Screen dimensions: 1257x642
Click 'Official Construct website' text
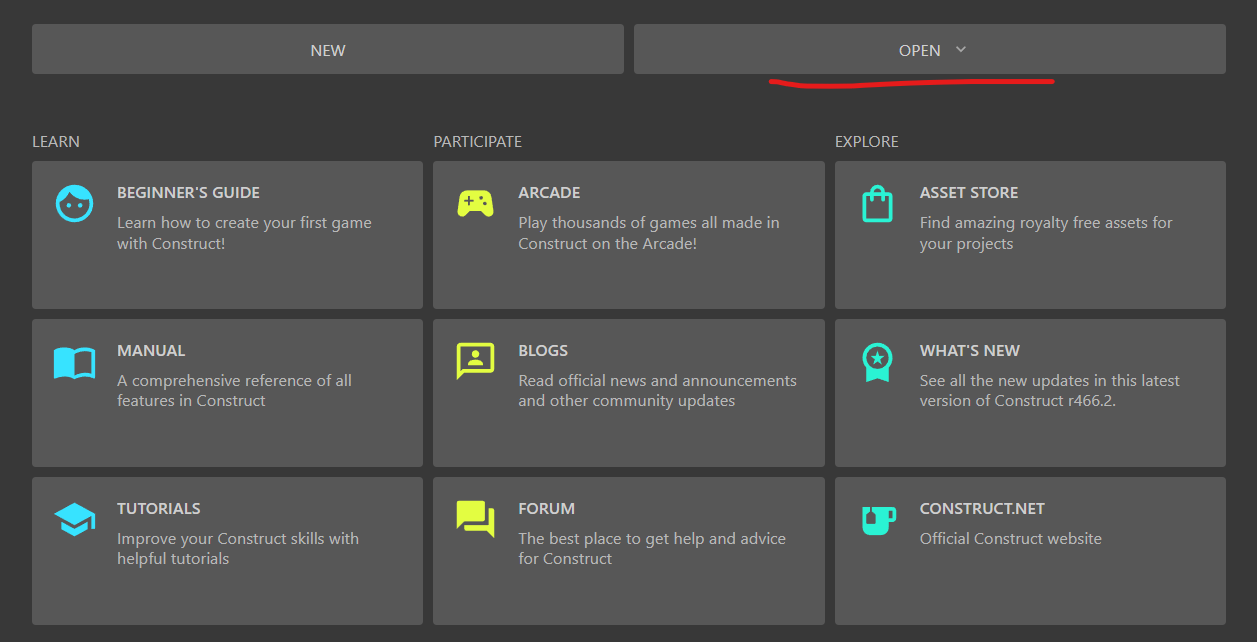click(1011, 539)
